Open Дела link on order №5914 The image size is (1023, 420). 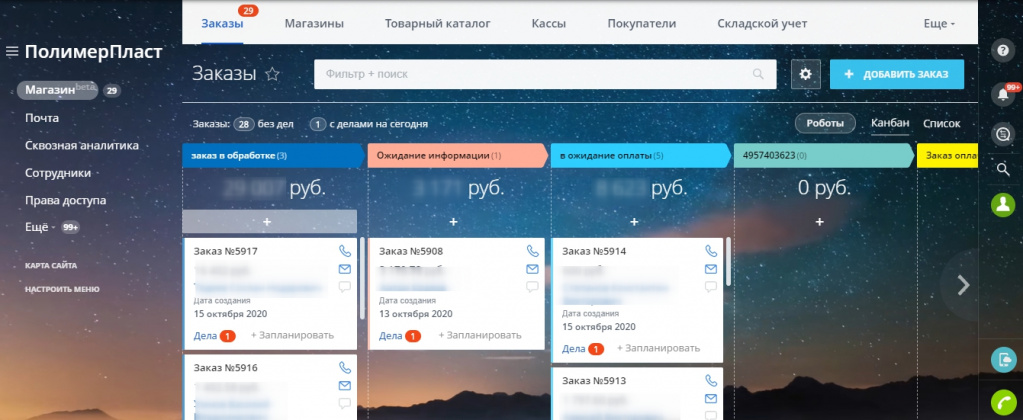pyautogui.click(x=573, y=349)
